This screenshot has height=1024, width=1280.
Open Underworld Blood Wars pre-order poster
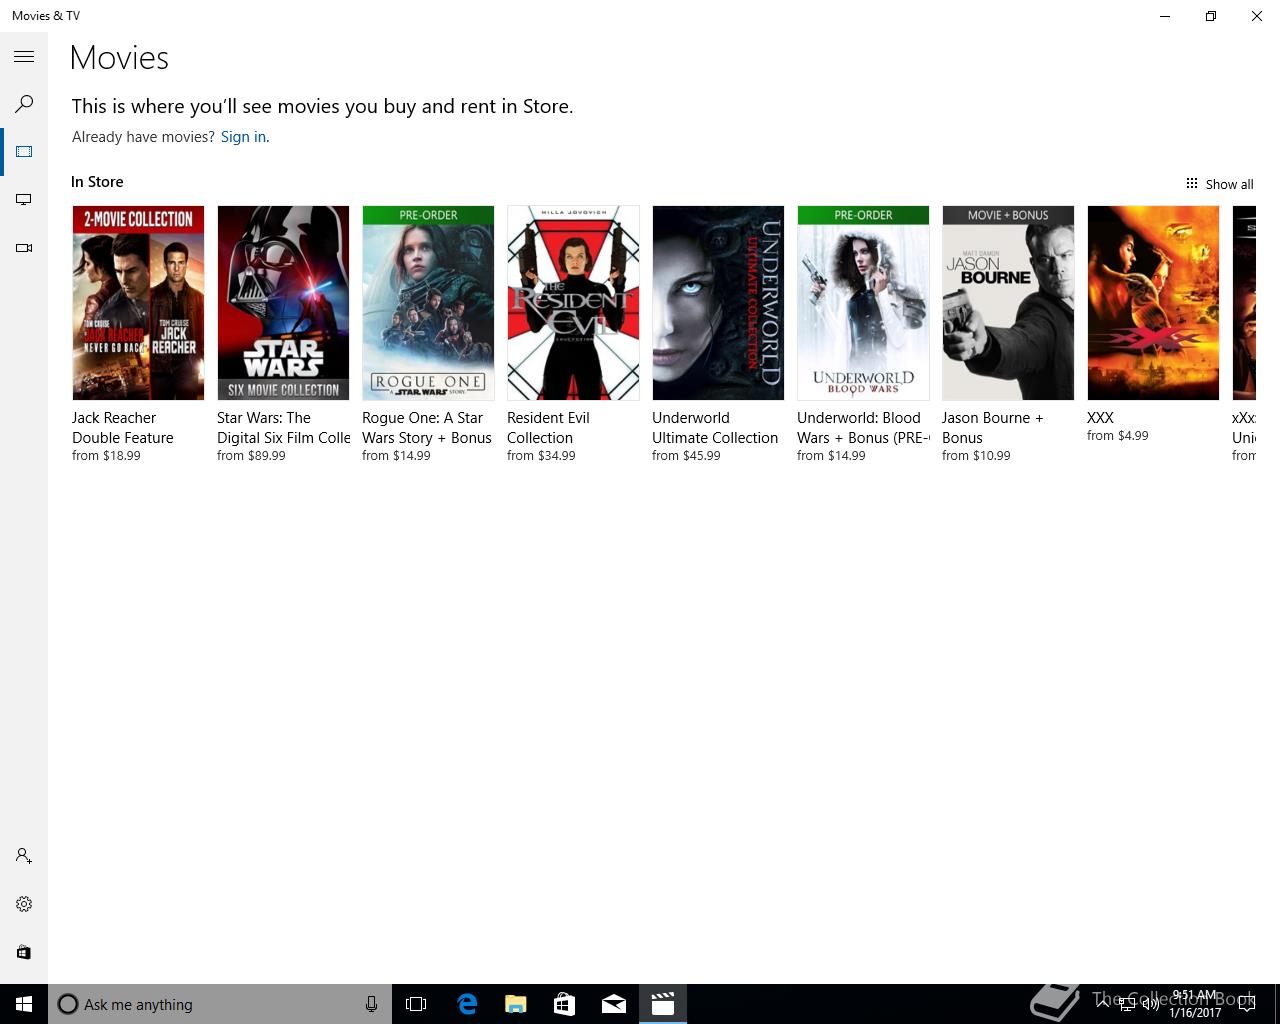[863, 303]
